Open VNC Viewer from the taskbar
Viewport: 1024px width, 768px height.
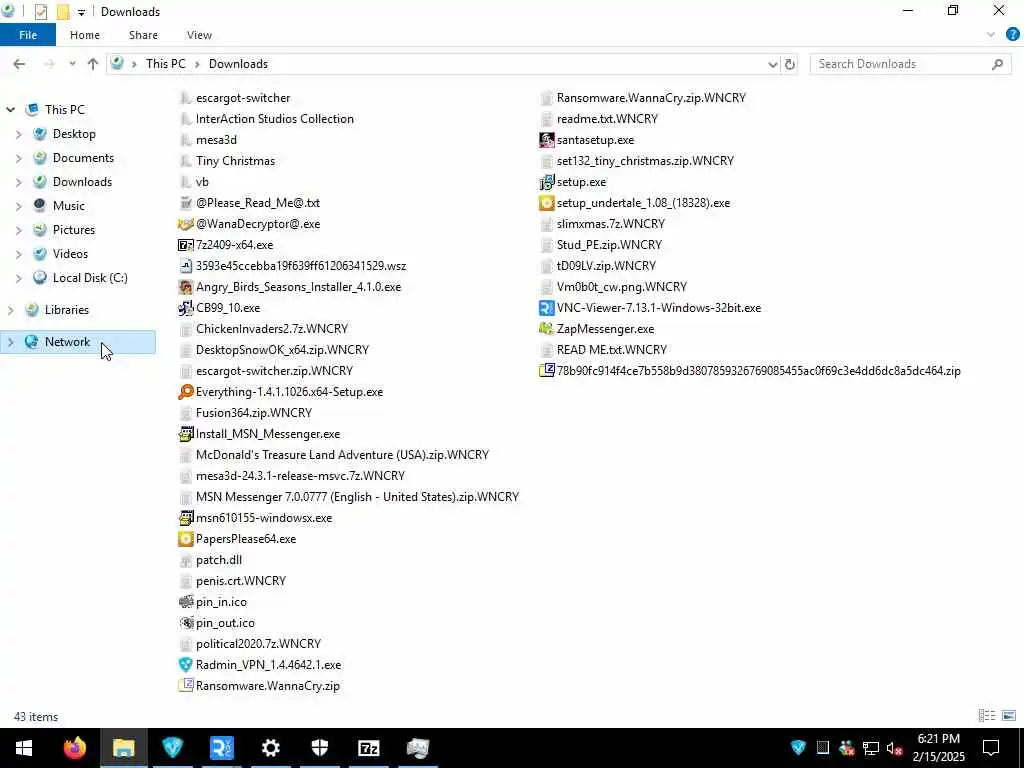pos(221,748)
